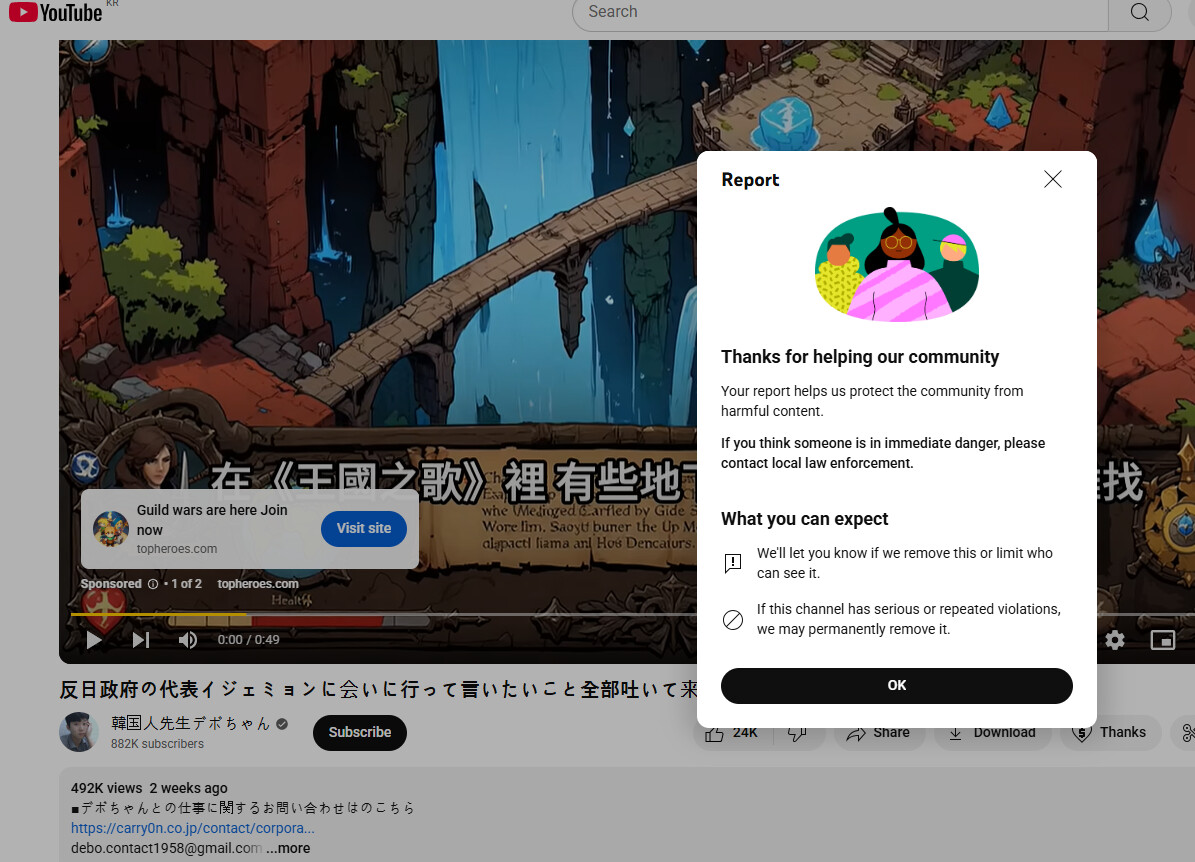Click the search magnifier icon
Image resolution: width=1195 pixels, height=862 pixels.
coord(1139,12)
